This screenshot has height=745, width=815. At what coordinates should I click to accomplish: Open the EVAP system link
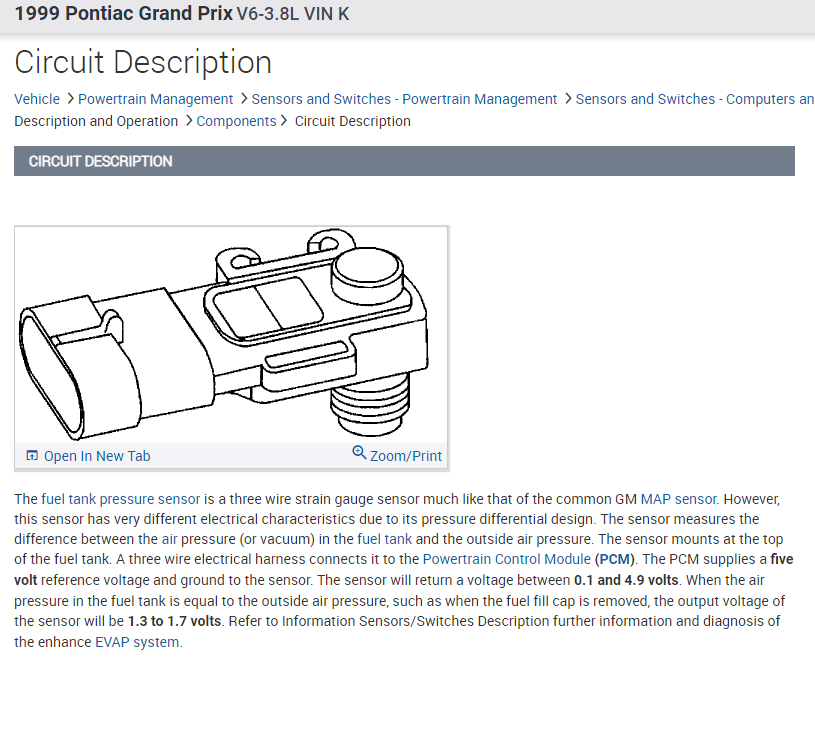tap(138, 642)
